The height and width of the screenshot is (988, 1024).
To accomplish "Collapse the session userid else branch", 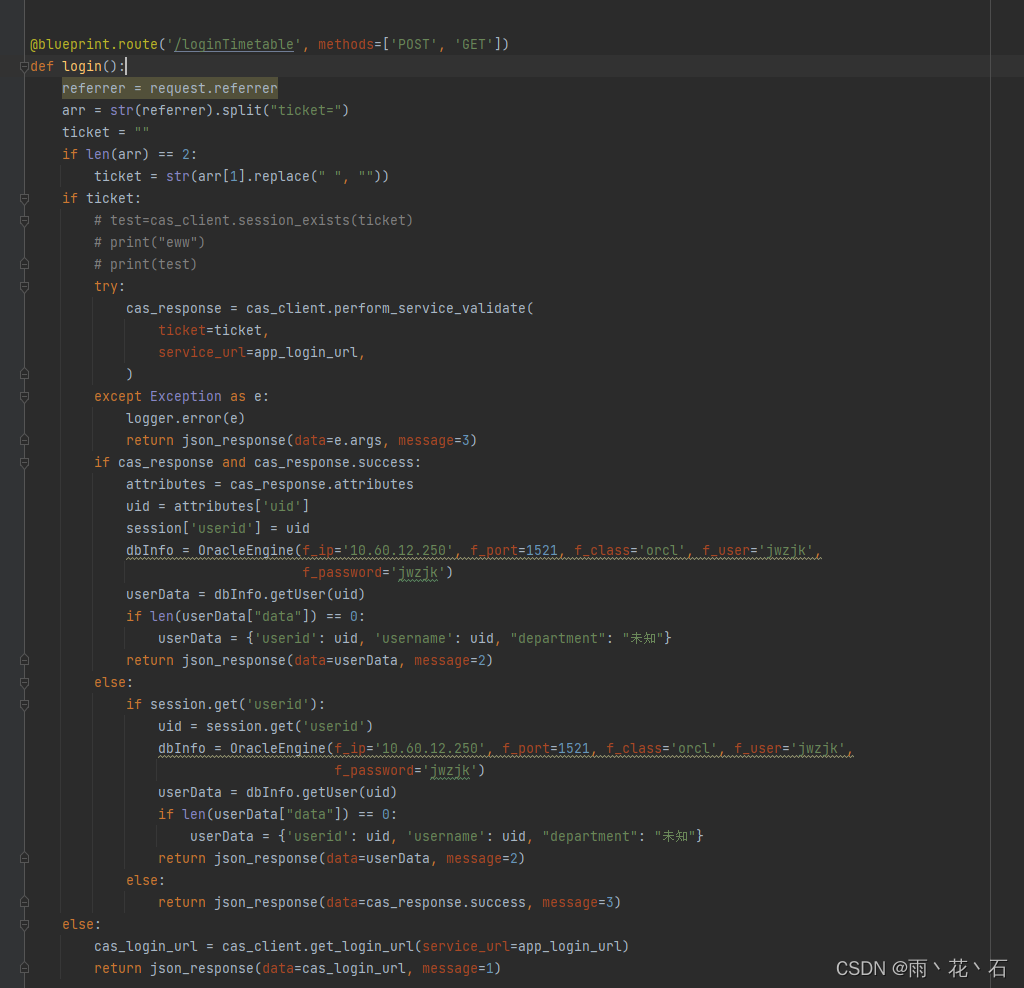I will click(x=23, y=682).
